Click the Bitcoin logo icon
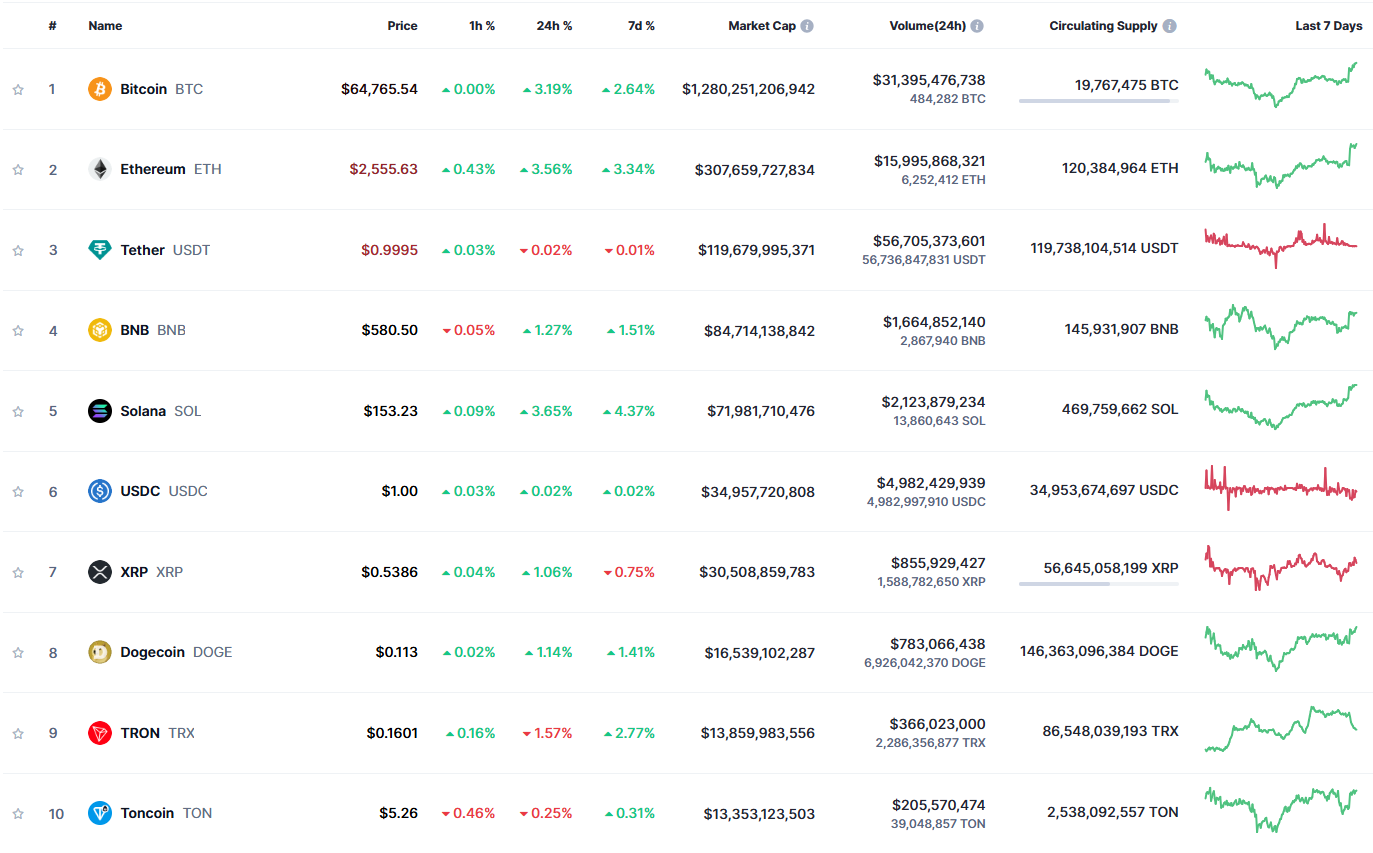The height and width of the screenshot is (853, 1373). (x=100, y=89)
